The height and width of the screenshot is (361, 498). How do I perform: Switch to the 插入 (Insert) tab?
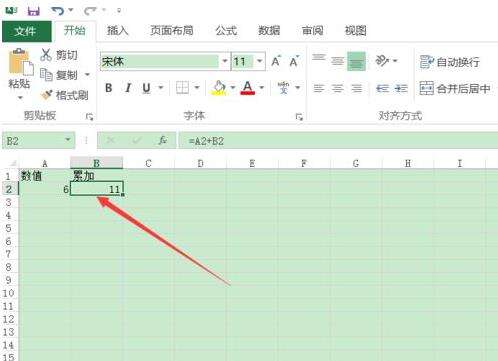pos(117,31)
